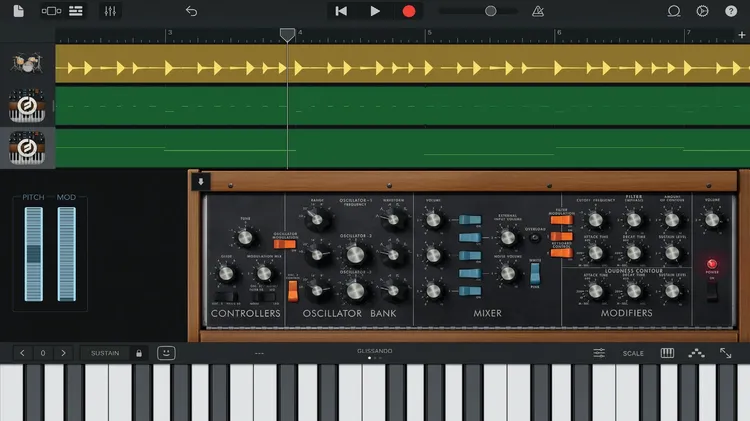Click the keyboard resize arrows icon

point(726,353)
